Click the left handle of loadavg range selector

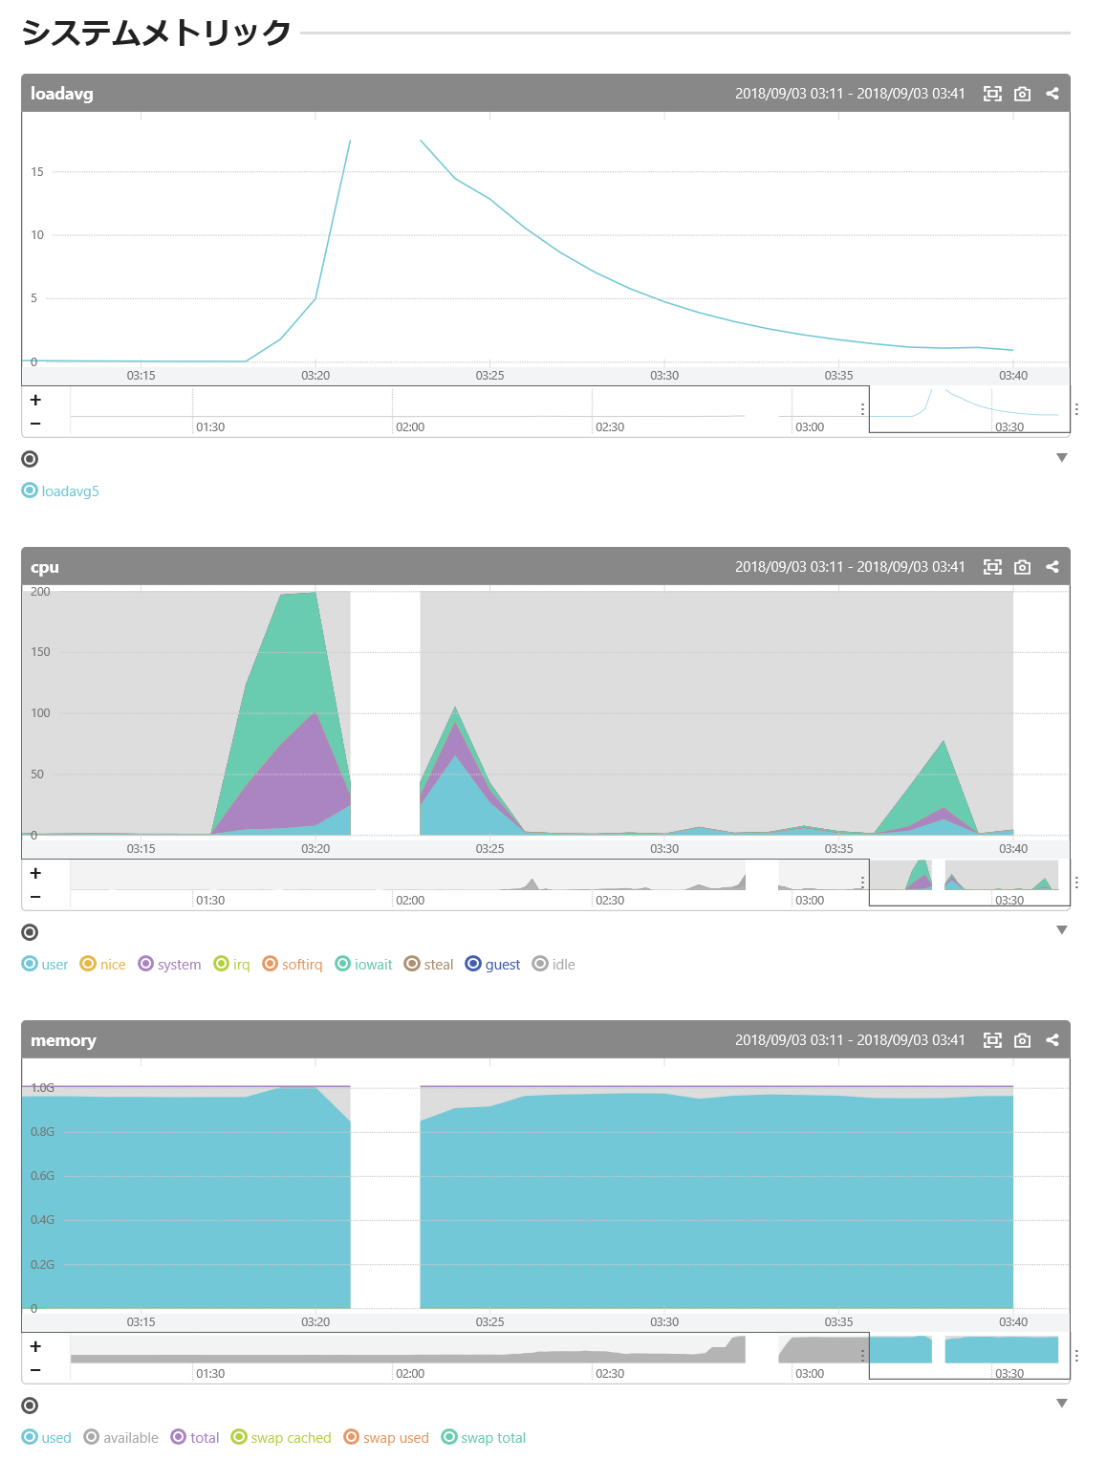pyautogui.click(x=863, y=409)
